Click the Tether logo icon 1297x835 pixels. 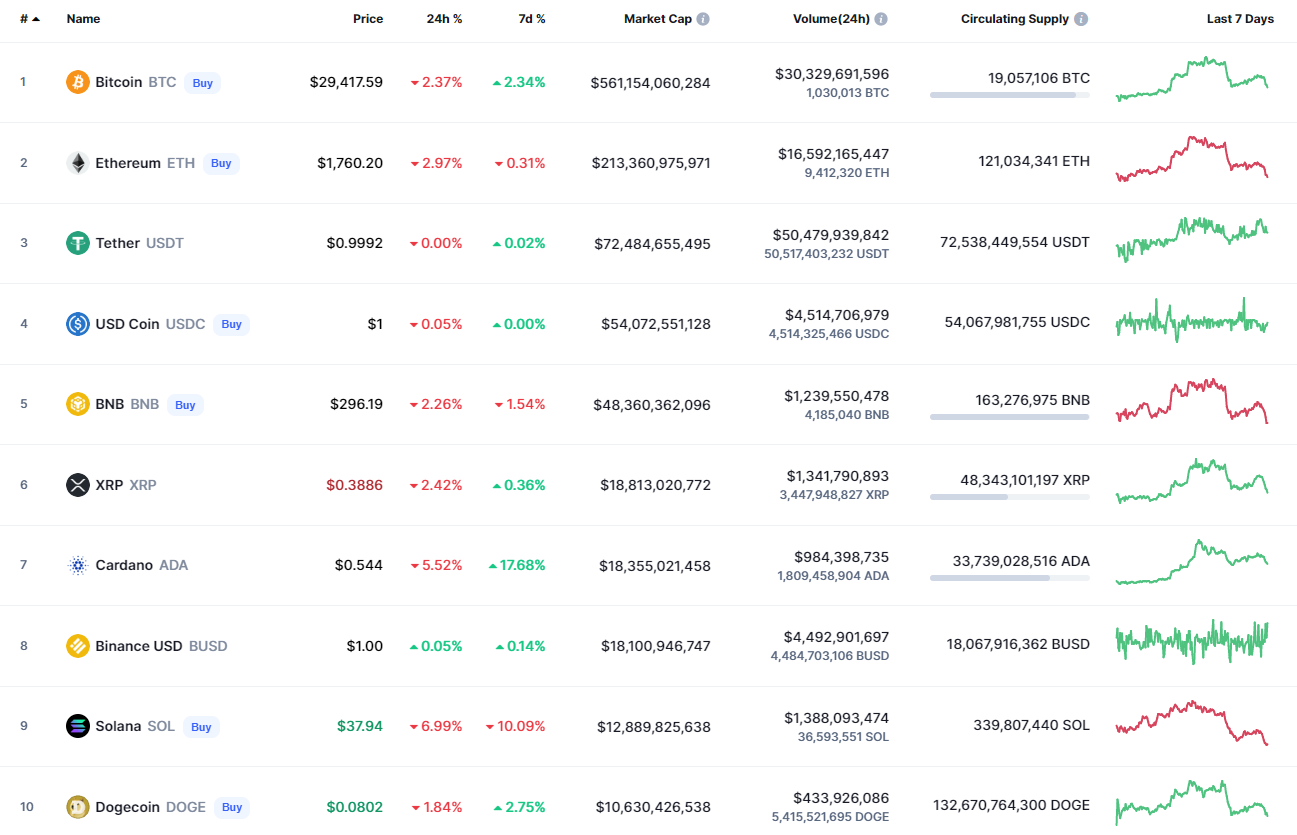click(x=78, y=243)
